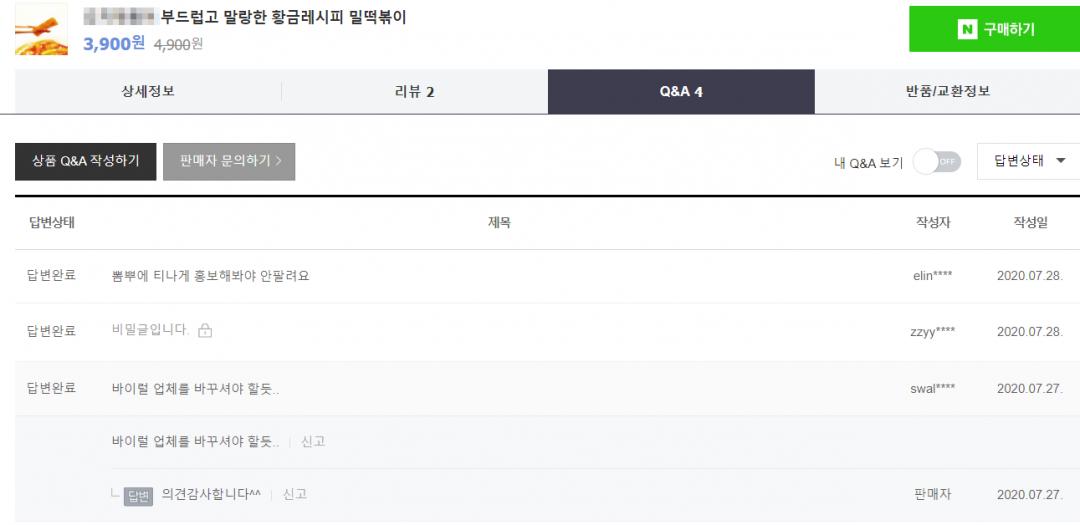1080x525 pixels.
Task: Report the expanded question via 신고
Action: 313,442
